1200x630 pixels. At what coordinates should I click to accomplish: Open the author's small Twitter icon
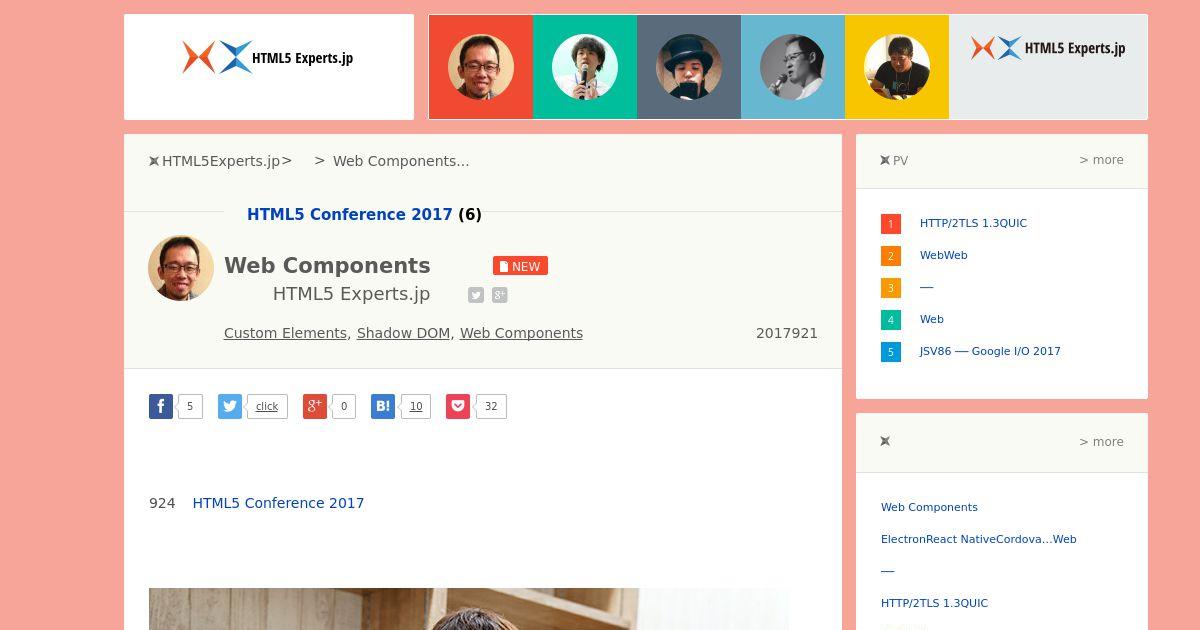(476, 295)
